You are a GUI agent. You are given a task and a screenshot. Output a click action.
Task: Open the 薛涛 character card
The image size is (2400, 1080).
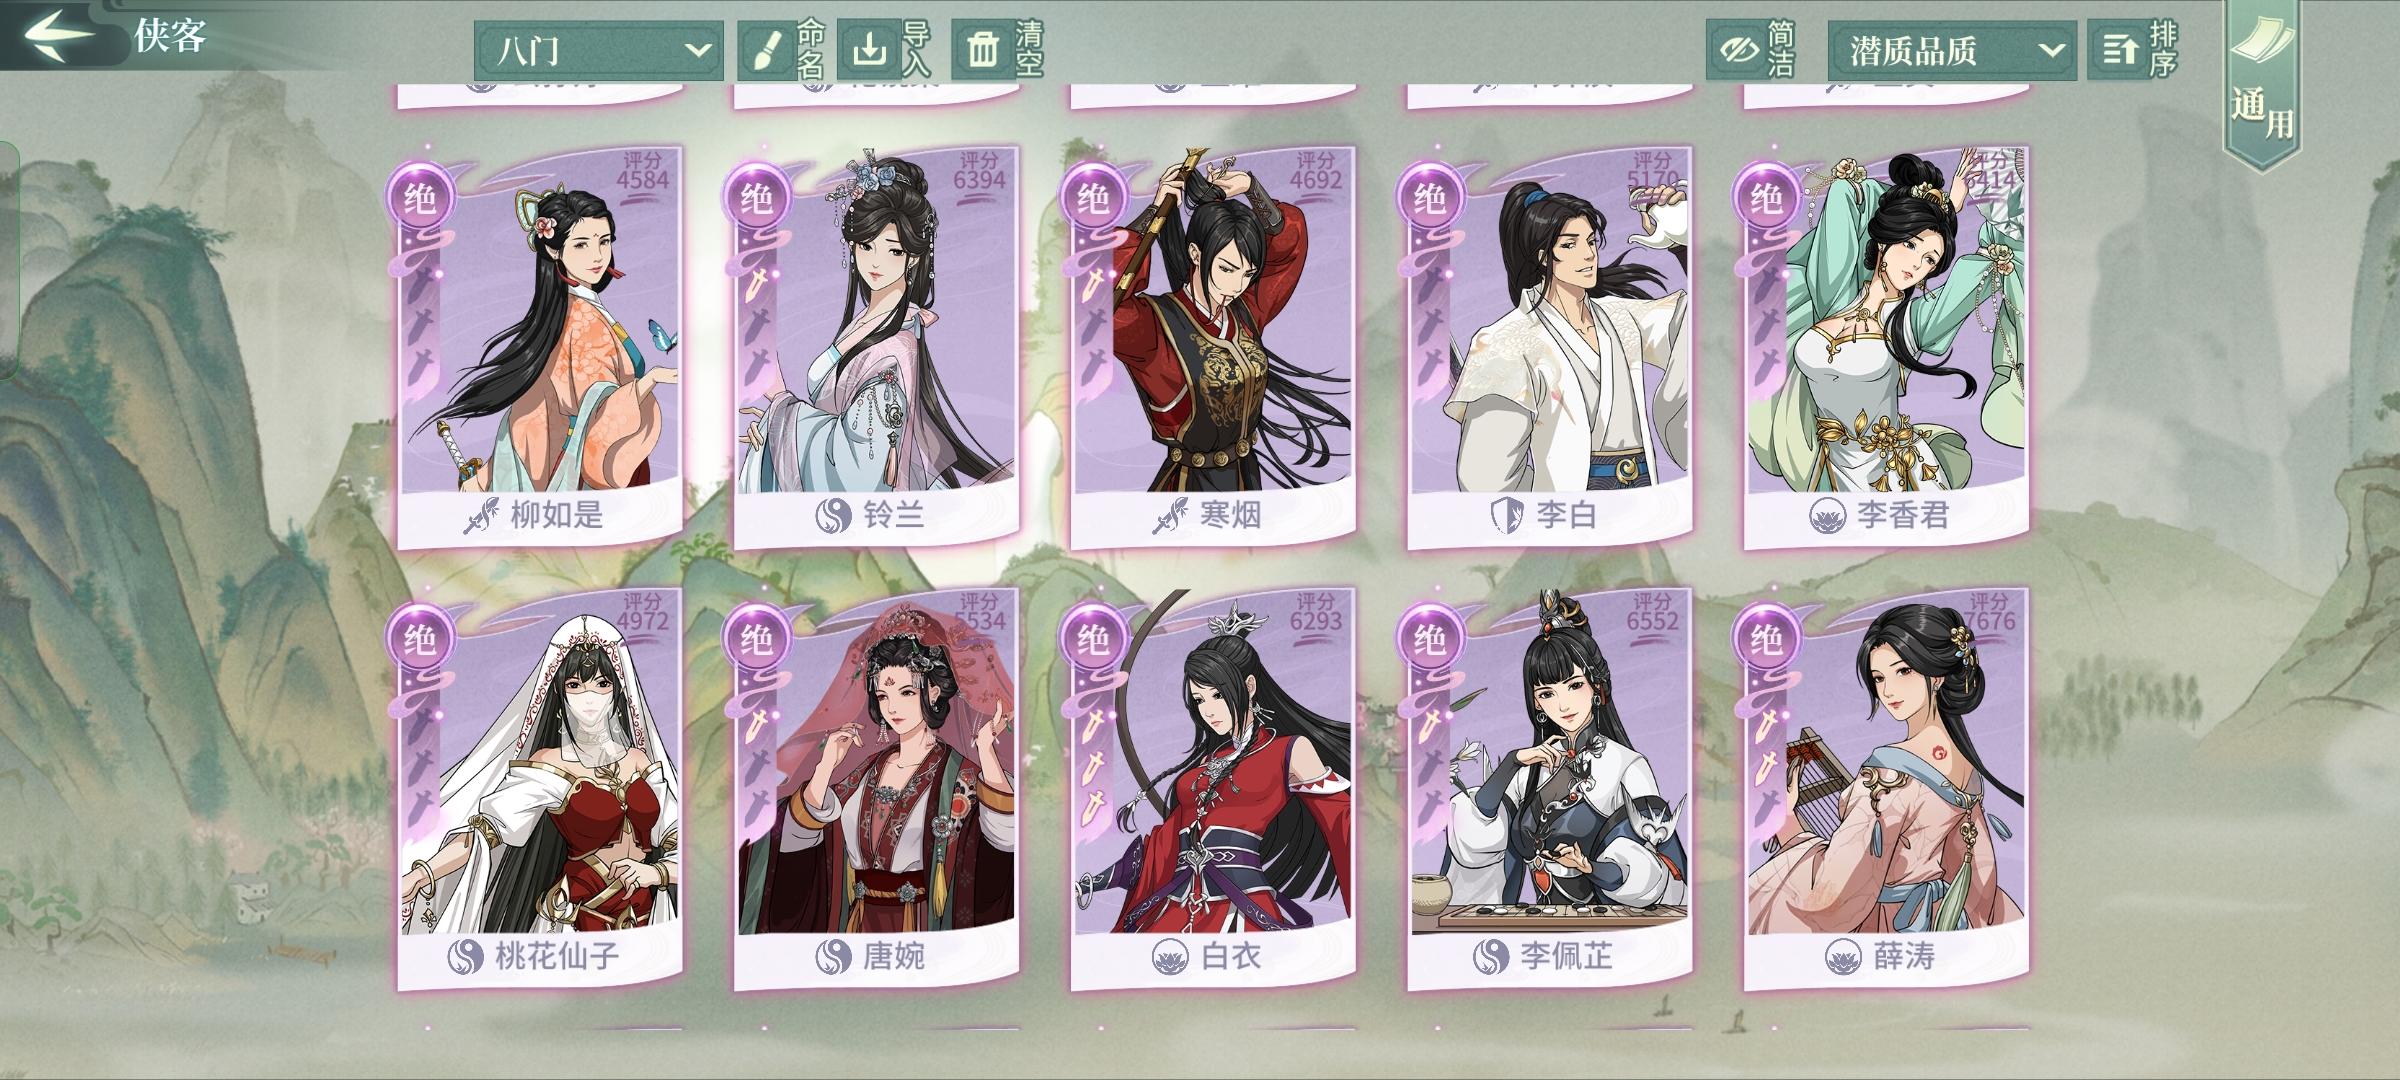coord(1887,788)
